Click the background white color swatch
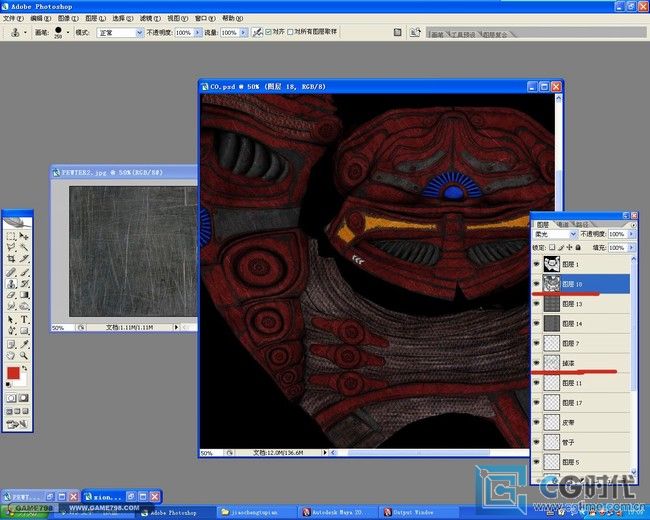 (22, 381)
